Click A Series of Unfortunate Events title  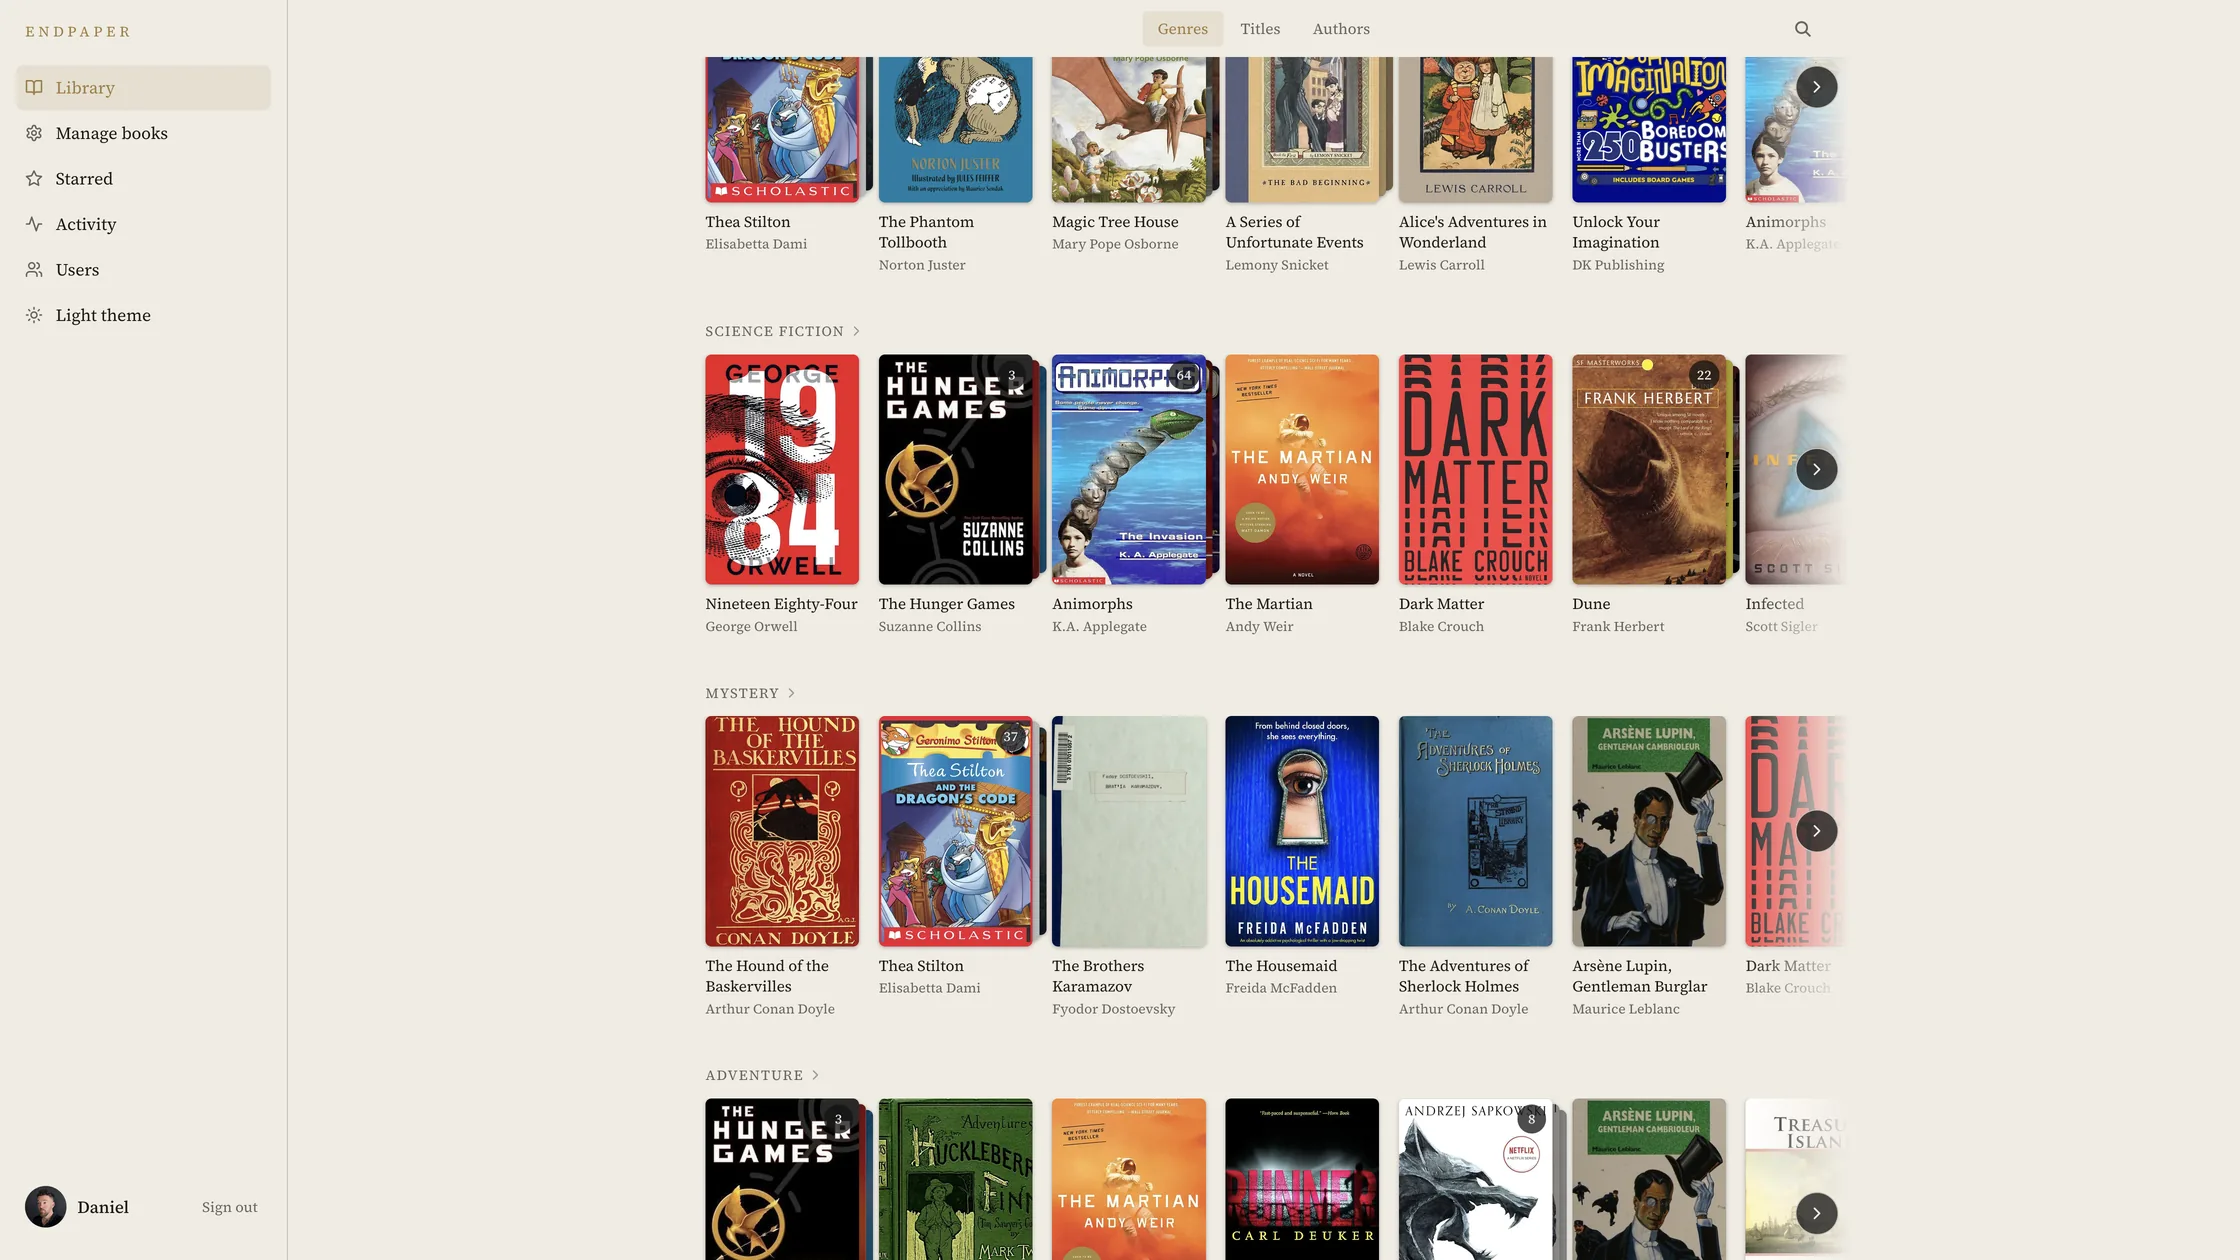pos(1294,232)
